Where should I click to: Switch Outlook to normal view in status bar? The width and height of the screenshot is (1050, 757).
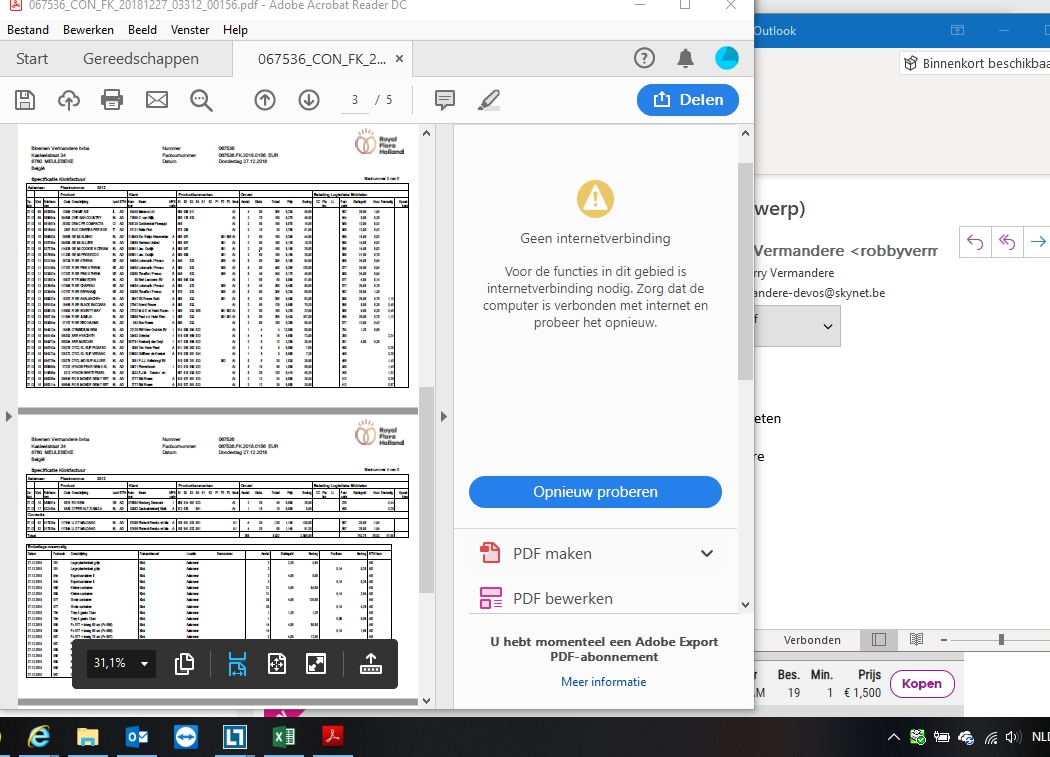(x=879, y=640)
